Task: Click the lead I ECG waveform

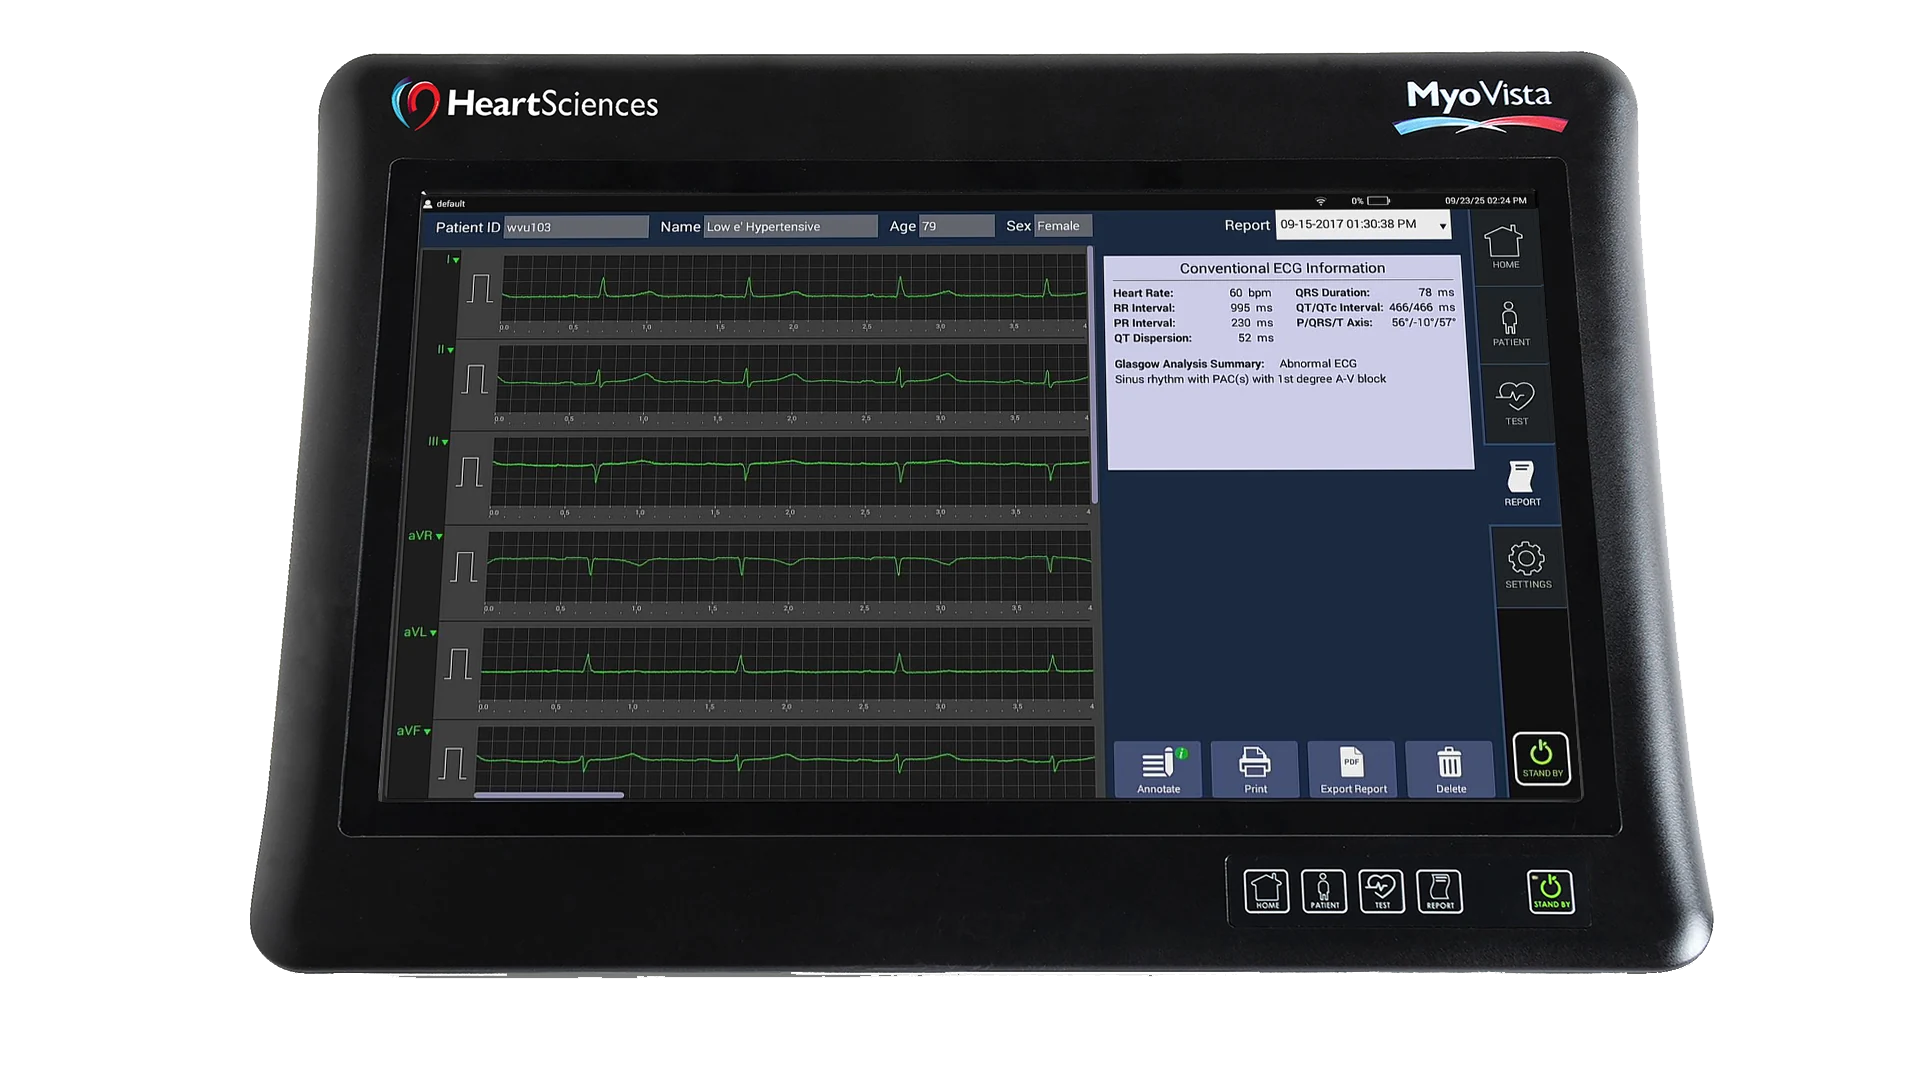Action: pos(794,290)
